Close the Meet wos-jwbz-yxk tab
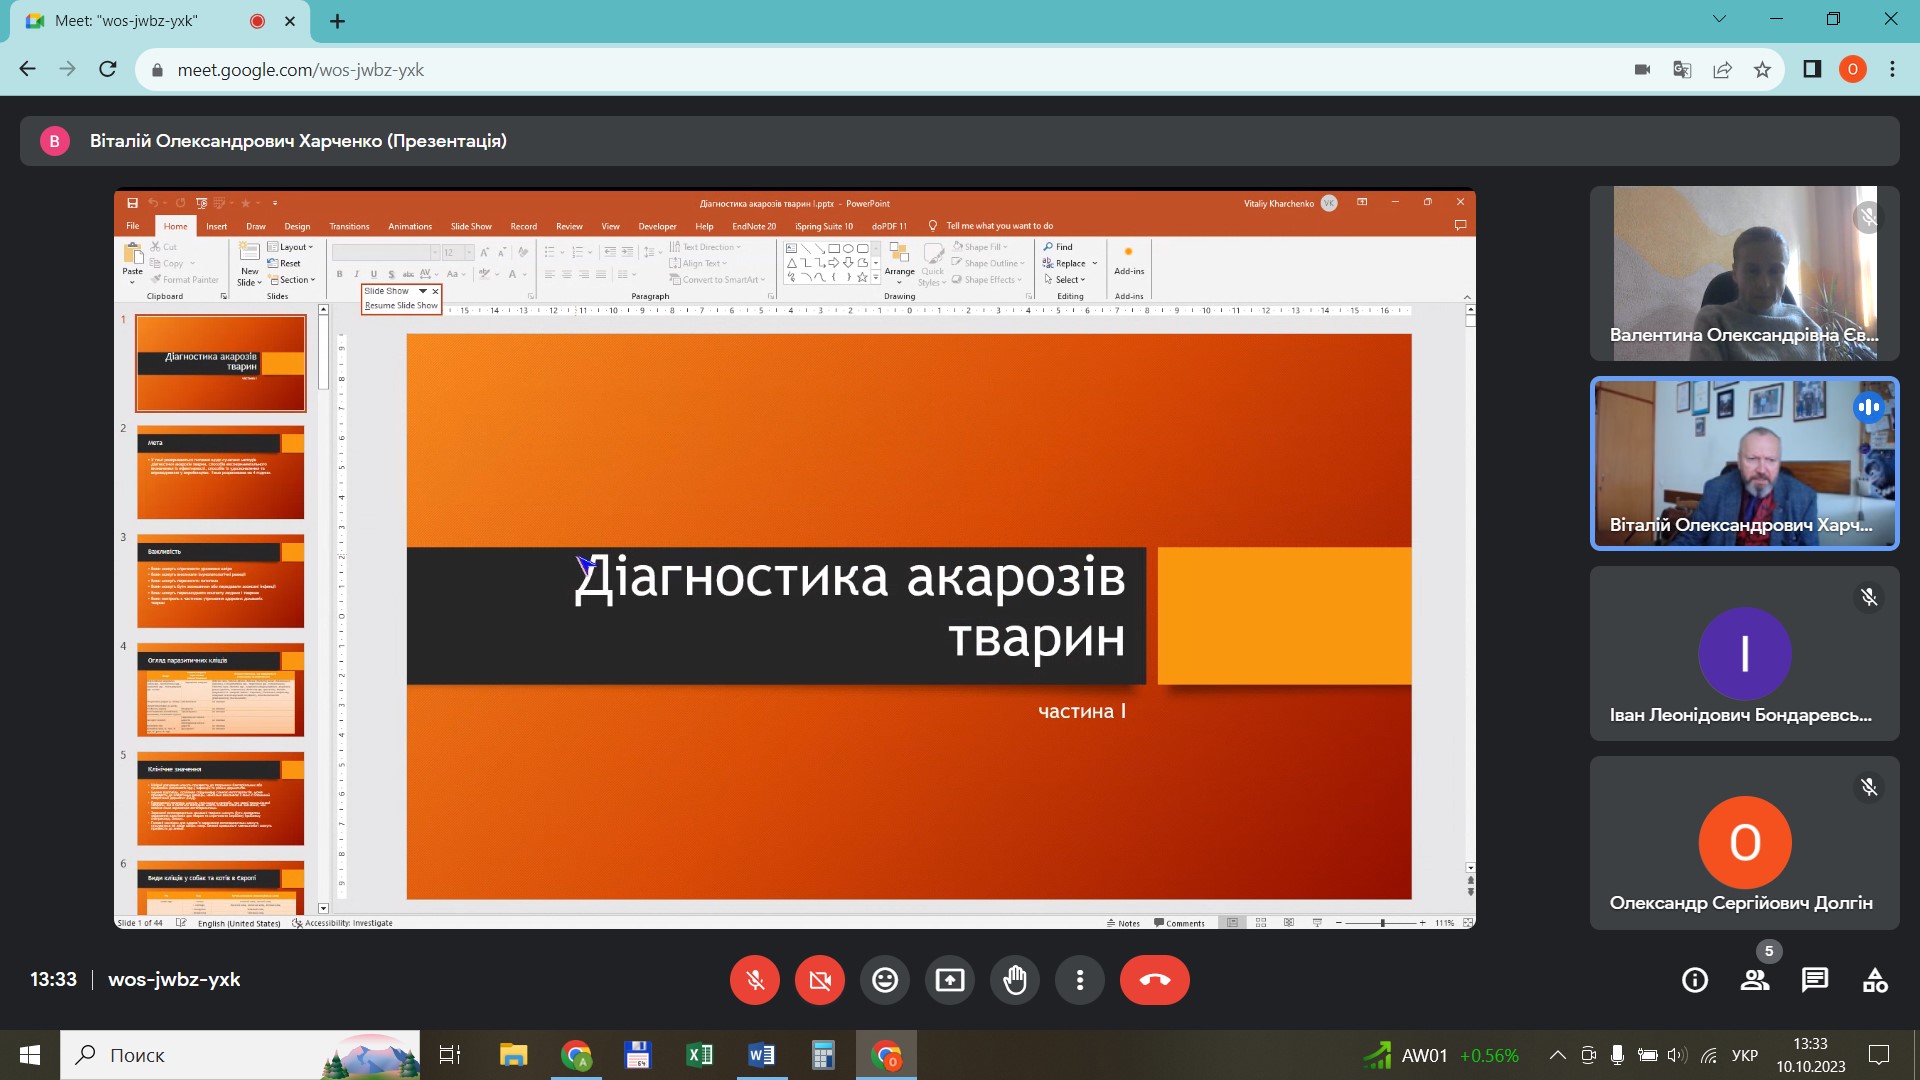 (x=290, y=21)
